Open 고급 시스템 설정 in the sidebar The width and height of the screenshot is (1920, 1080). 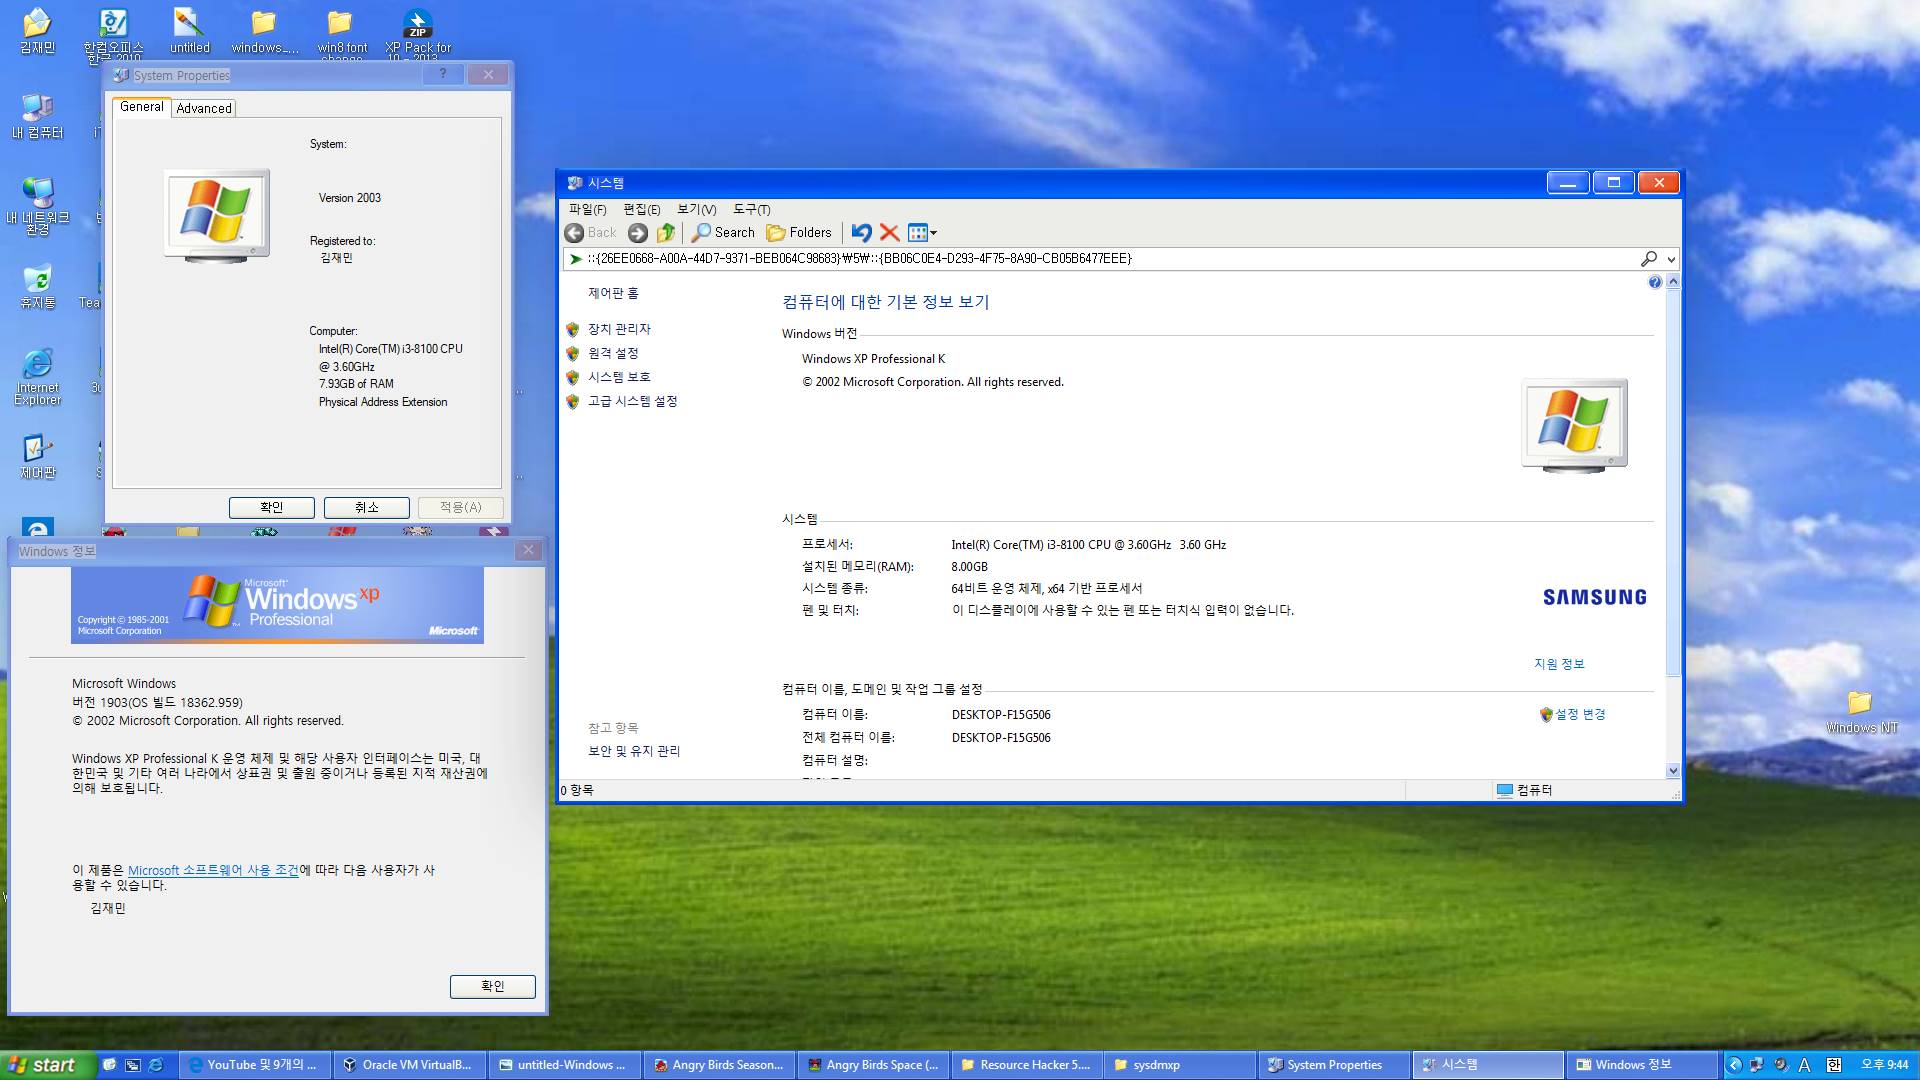click(x=632, y=401)
